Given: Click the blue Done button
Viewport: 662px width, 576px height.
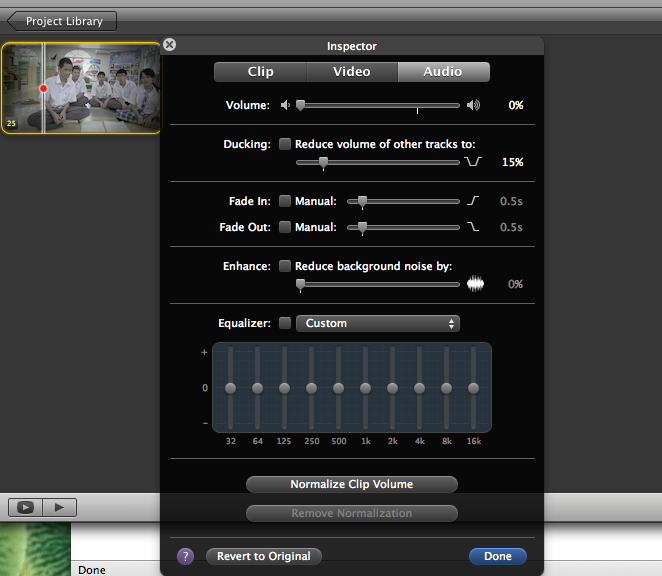Looking at the screenshot, I should click(x=498, y=556).
